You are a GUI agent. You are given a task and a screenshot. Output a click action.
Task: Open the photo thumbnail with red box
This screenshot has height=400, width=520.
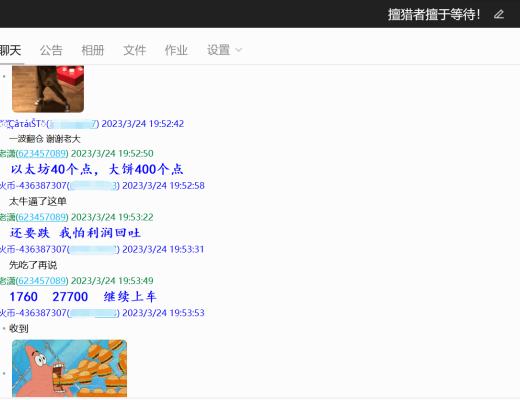tap(48, 89)
